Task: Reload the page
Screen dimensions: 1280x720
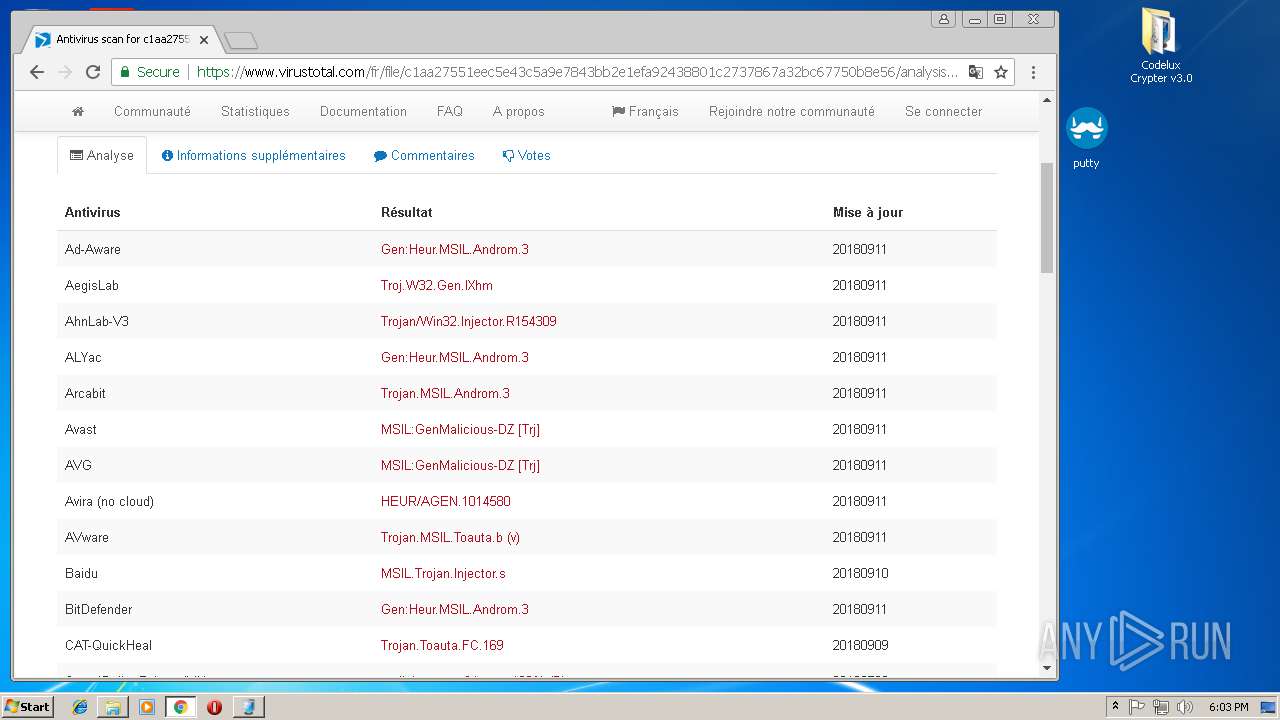Action: click(93, 72)
